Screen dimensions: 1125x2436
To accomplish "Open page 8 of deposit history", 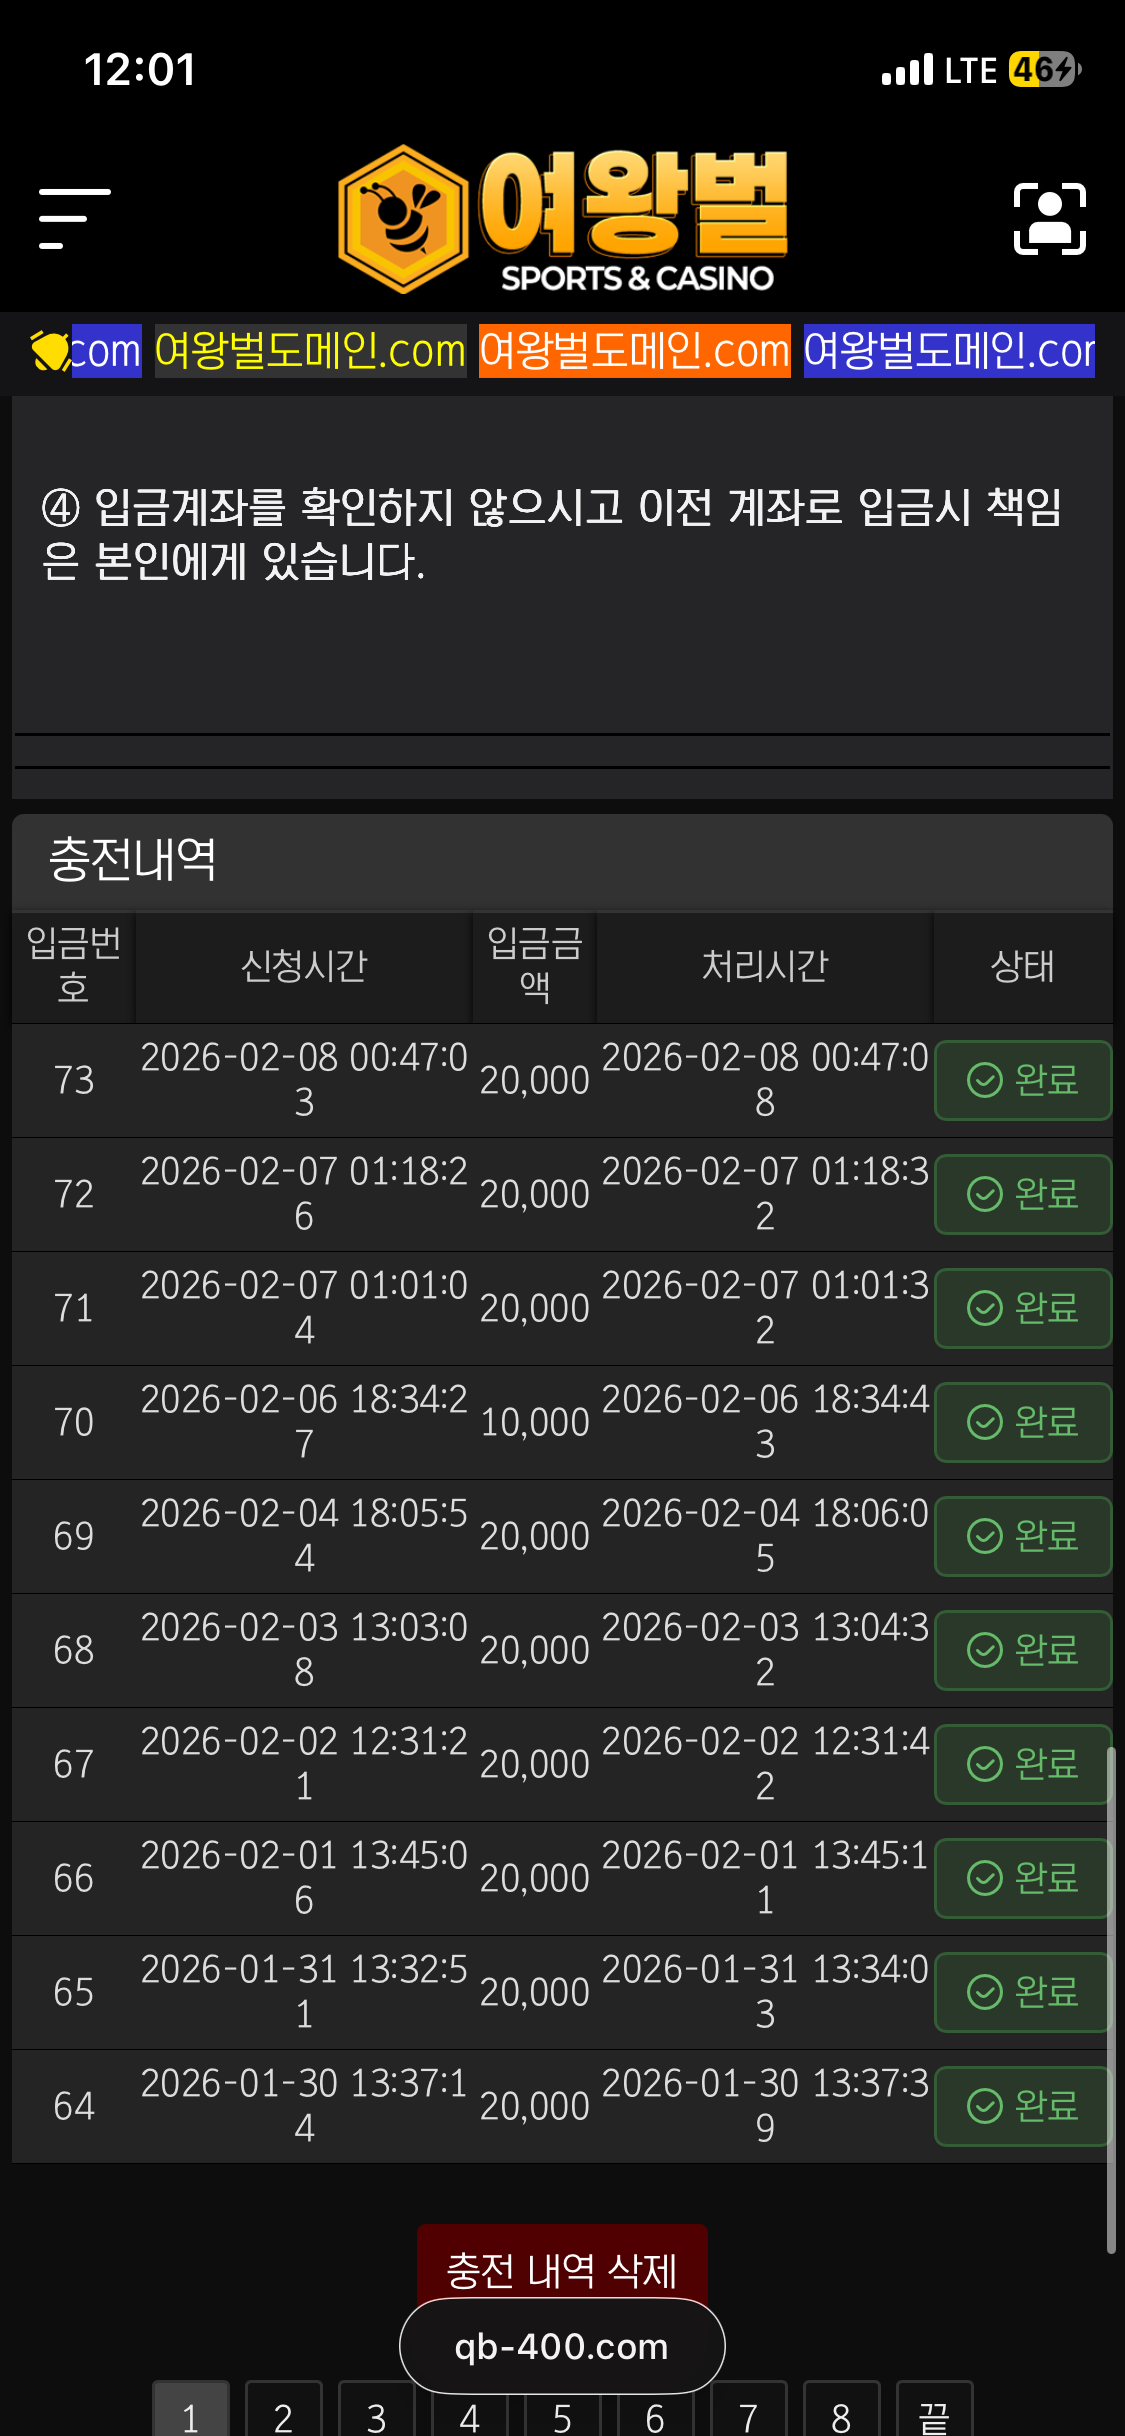I will 841,2416.
